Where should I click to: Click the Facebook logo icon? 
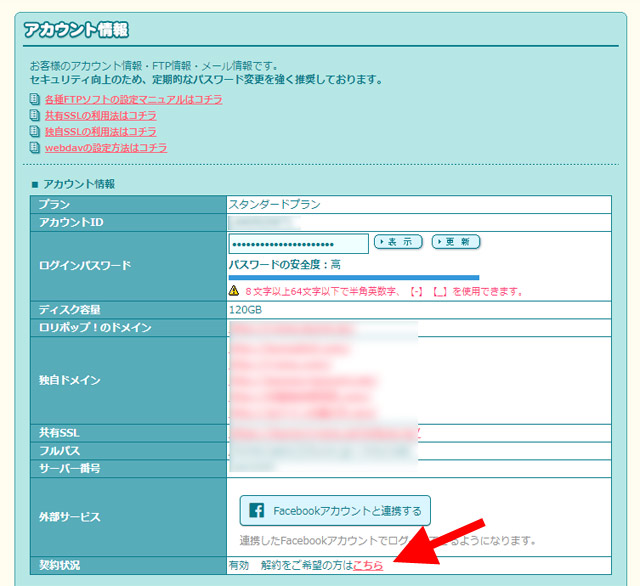pyautogui.click(x=256, y=511)
